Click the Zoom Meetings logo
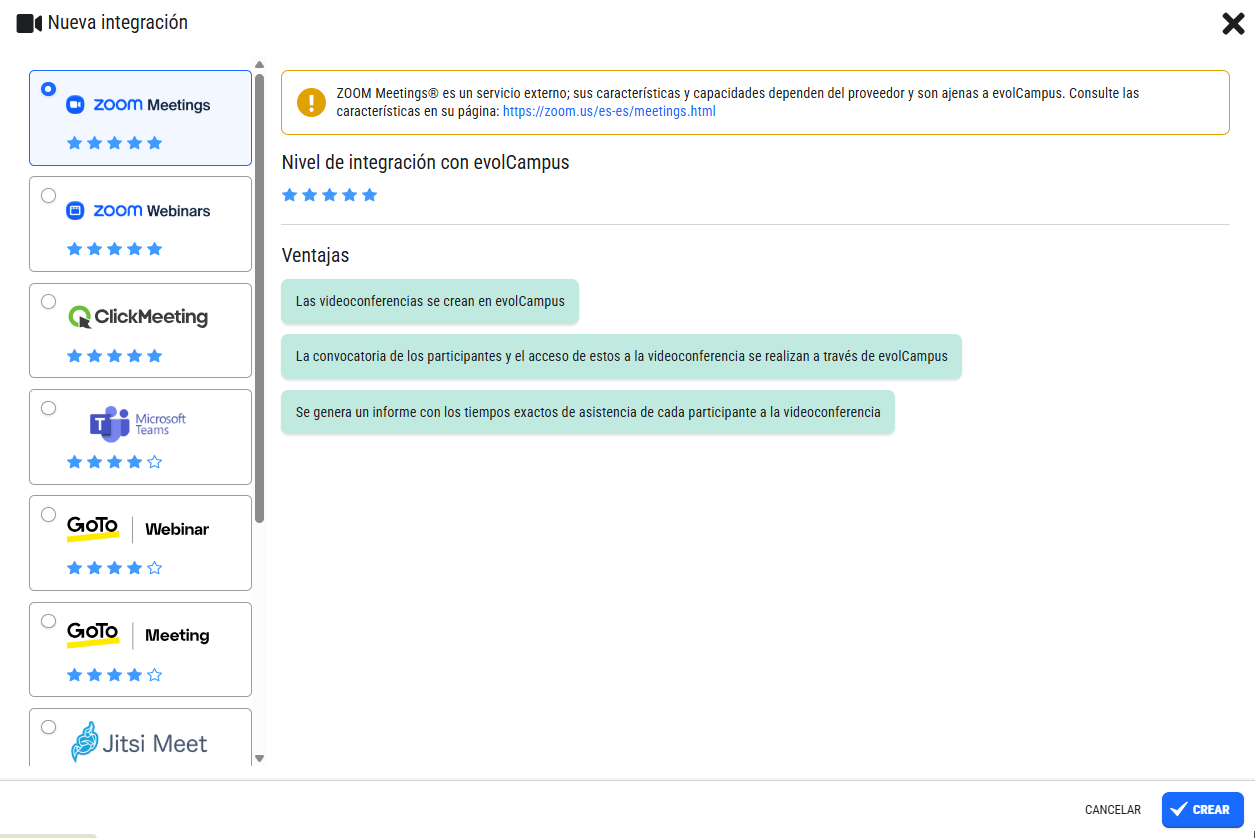The height and width of the screenshot is (838, 1255). click(x=138, y=105)
